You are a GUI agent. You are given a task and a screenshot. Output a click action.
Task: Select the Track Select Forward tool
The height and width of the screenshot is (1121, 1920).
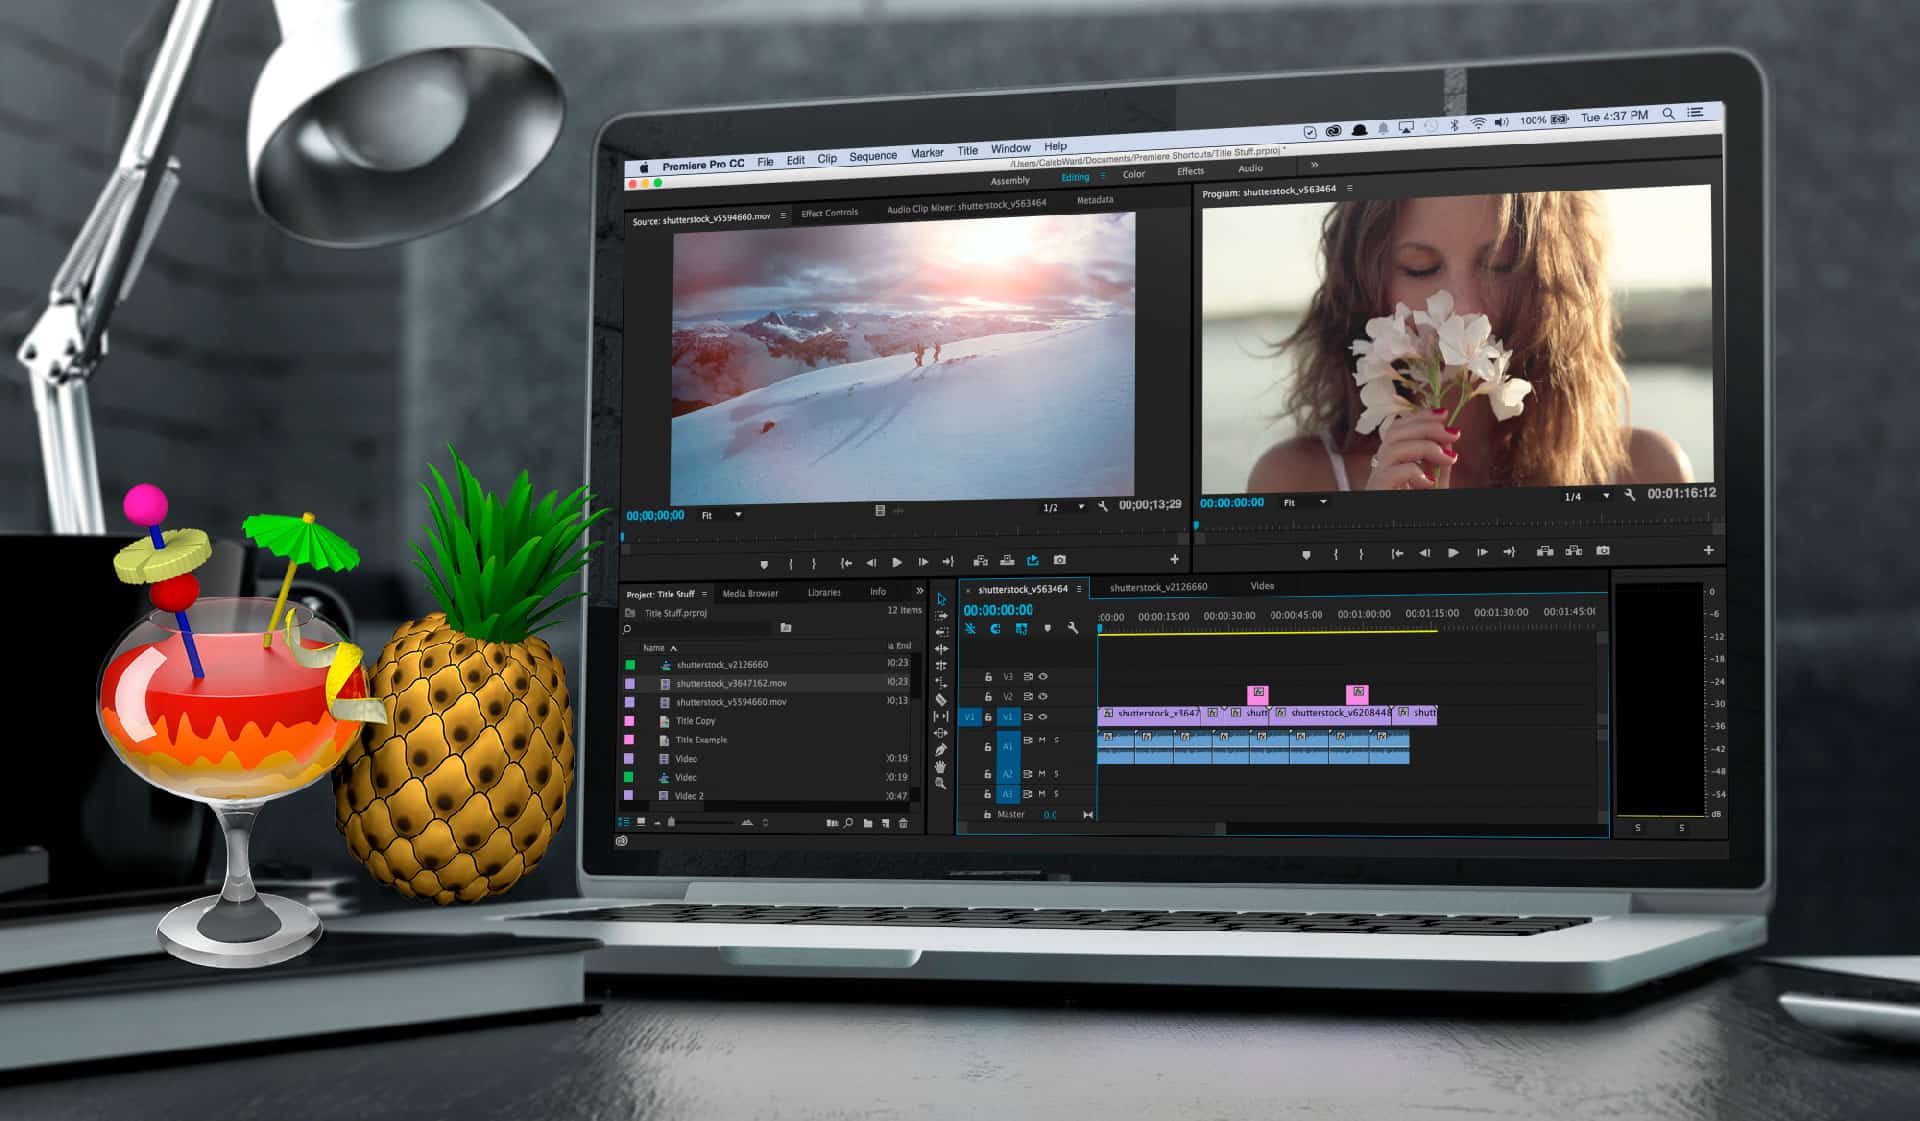[x=941, y=616]
